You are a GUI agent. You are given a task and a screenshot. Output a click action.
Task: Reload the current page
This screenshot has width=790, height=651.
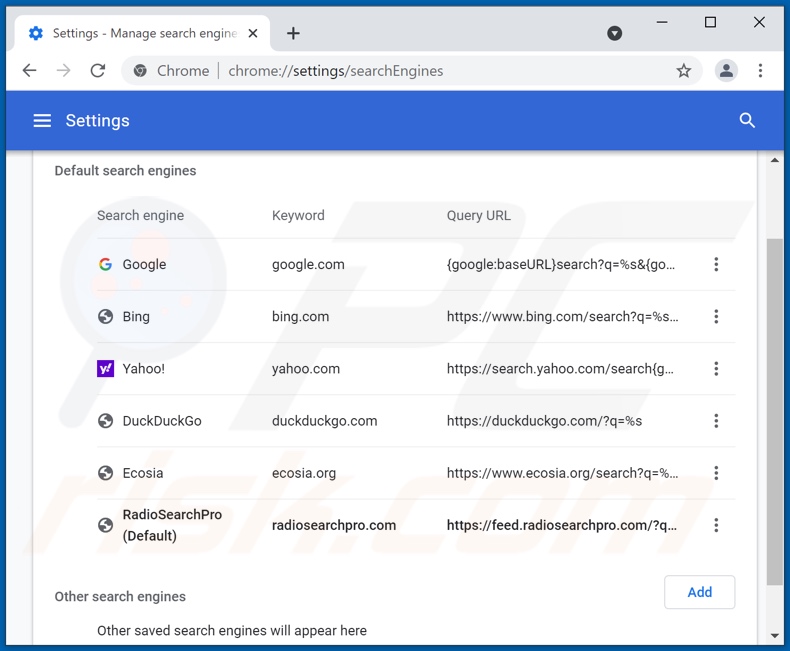click(x=98, y=71)
